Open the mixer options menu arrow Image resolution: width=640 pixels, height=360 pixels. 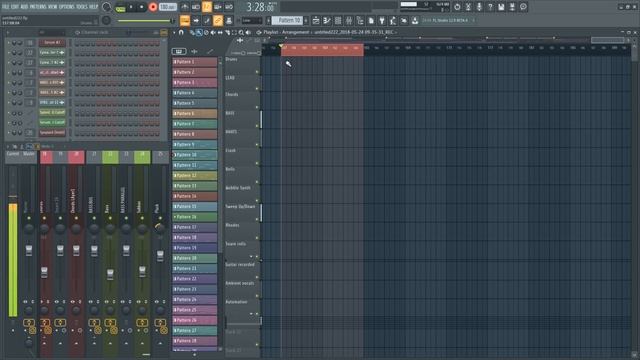pos(8,146)
